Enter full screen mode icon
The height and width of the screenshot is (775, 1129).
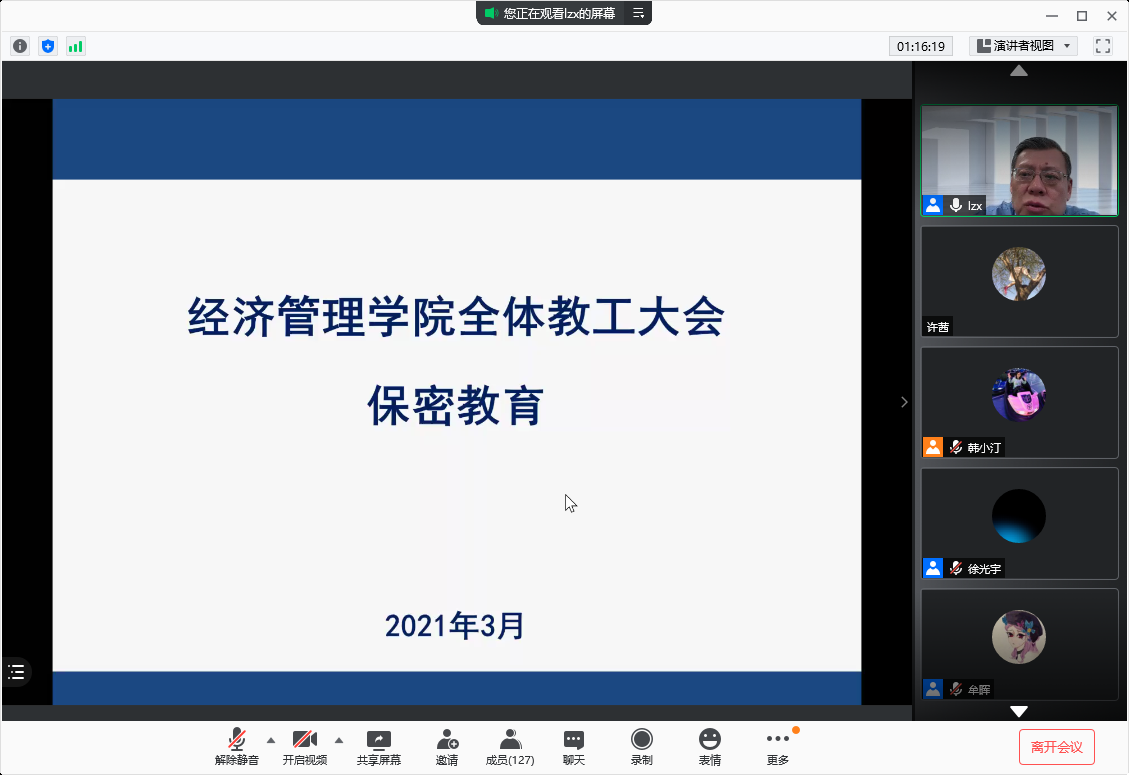tap(1103, 46)
